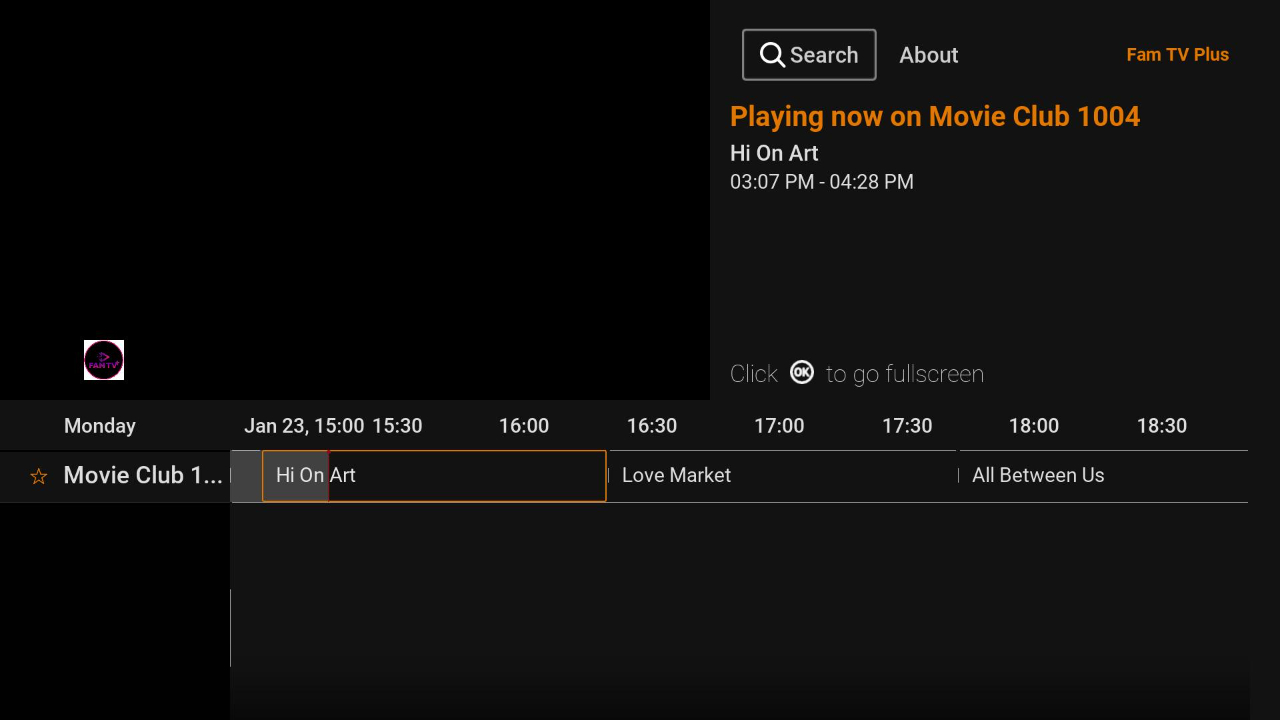This screenshot has height=720, width=1280.
Task: Select the FANTV channel logo watermark
Action: pos(103,360)
